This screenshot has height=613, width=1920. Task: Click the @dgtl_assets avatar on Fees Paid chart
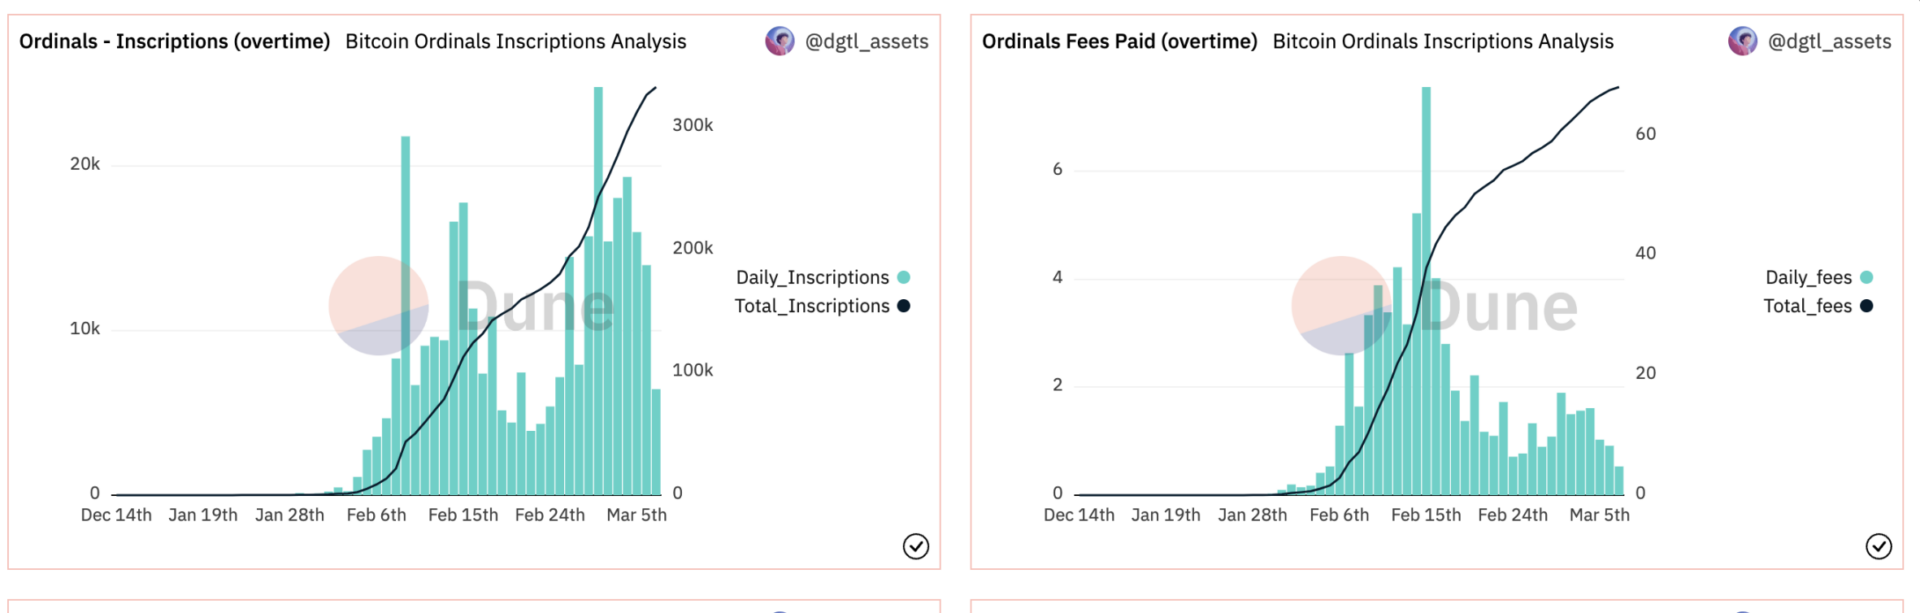pyautogui.click(x=1743, y=41)
